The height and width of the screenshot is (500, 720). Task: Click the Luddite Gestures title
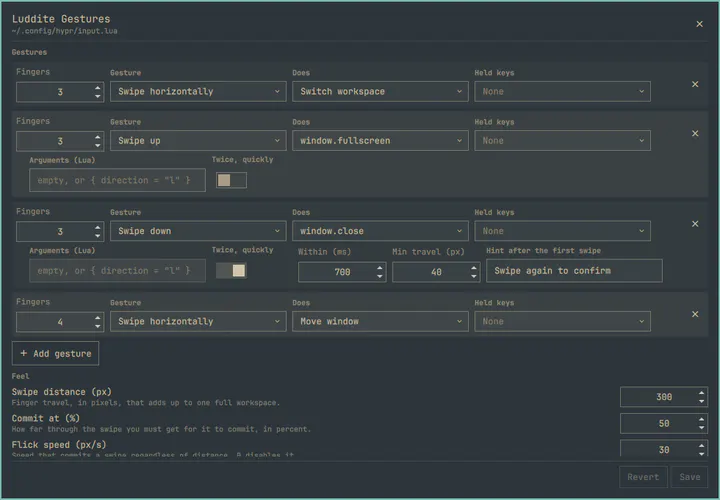pos(61,19)
